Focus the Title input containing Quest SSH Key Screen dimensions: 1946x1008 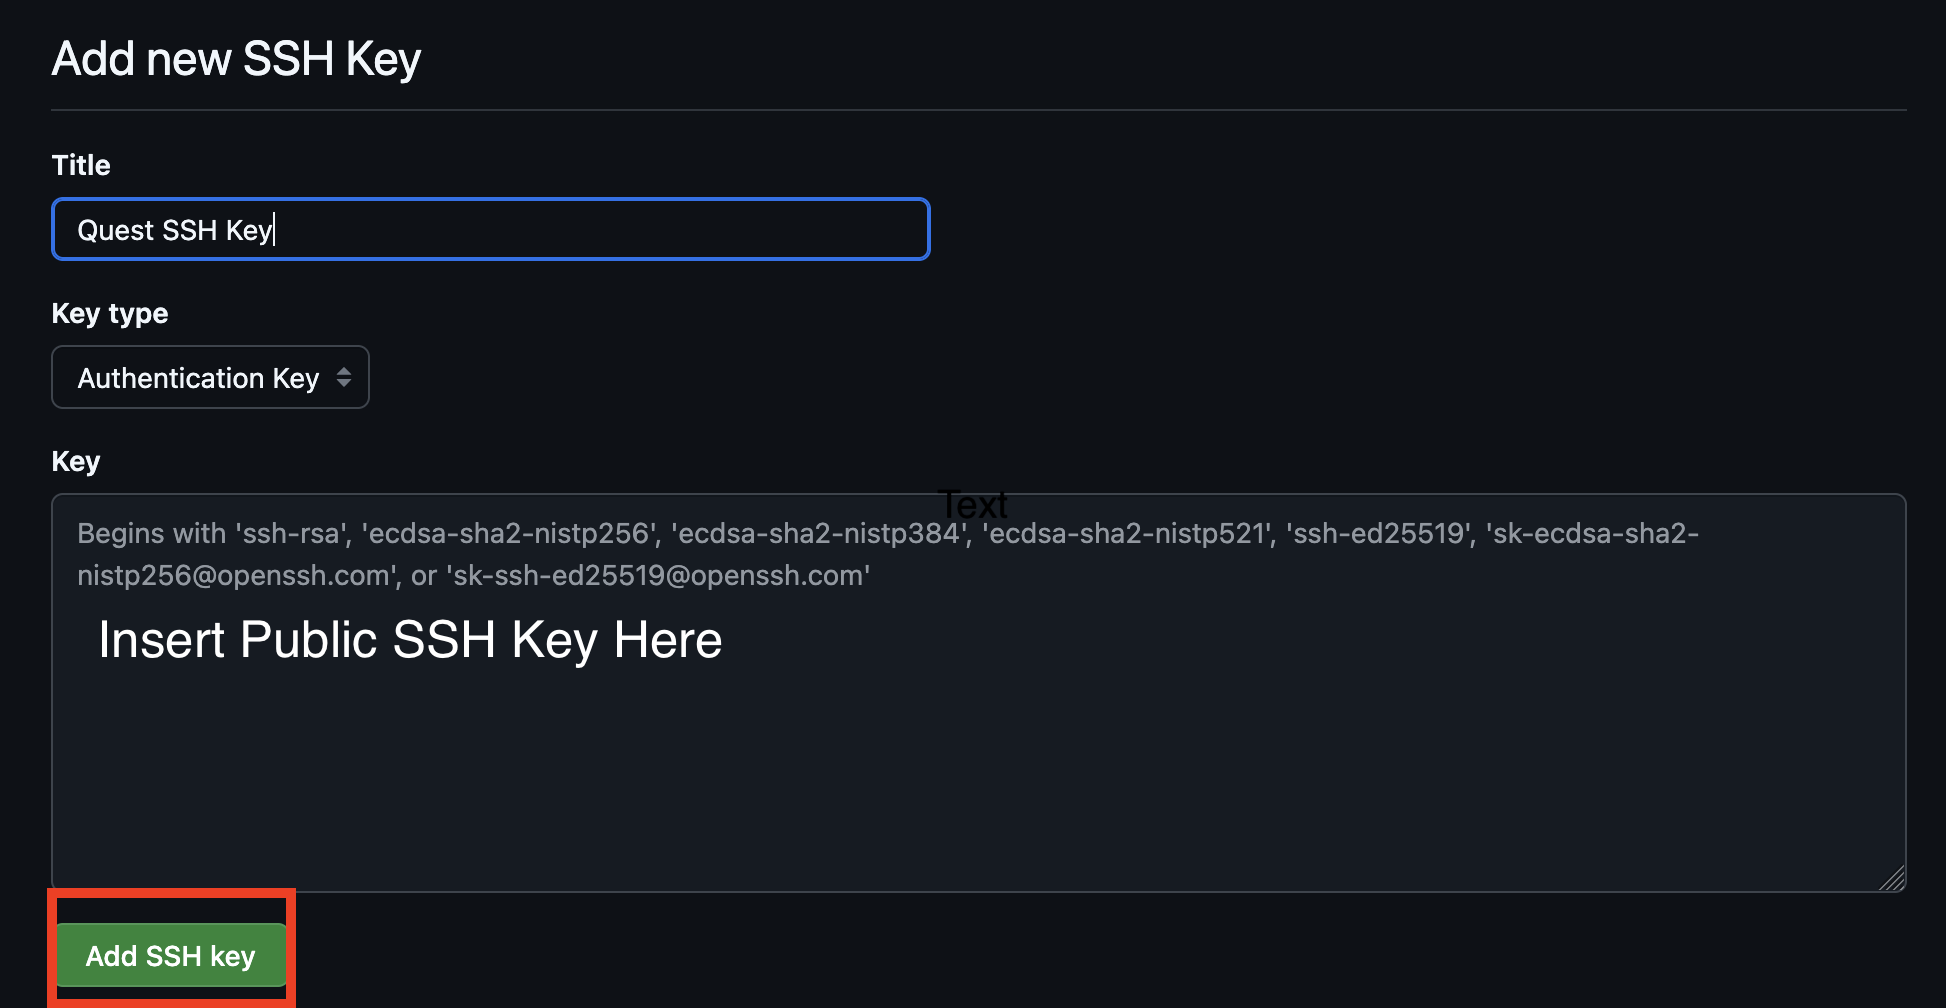pos(490,229)
